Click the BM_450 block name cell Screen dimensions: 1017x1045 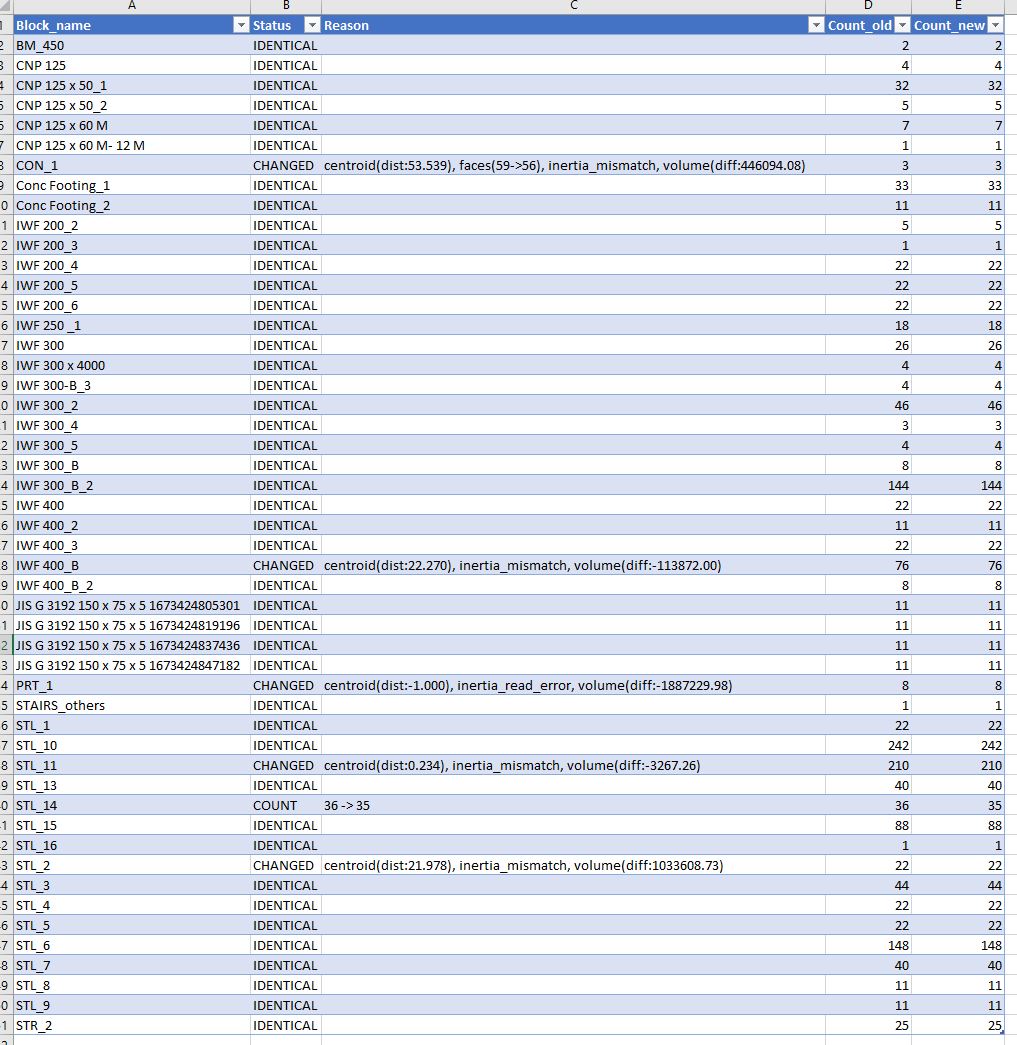[x=131, y=45]
